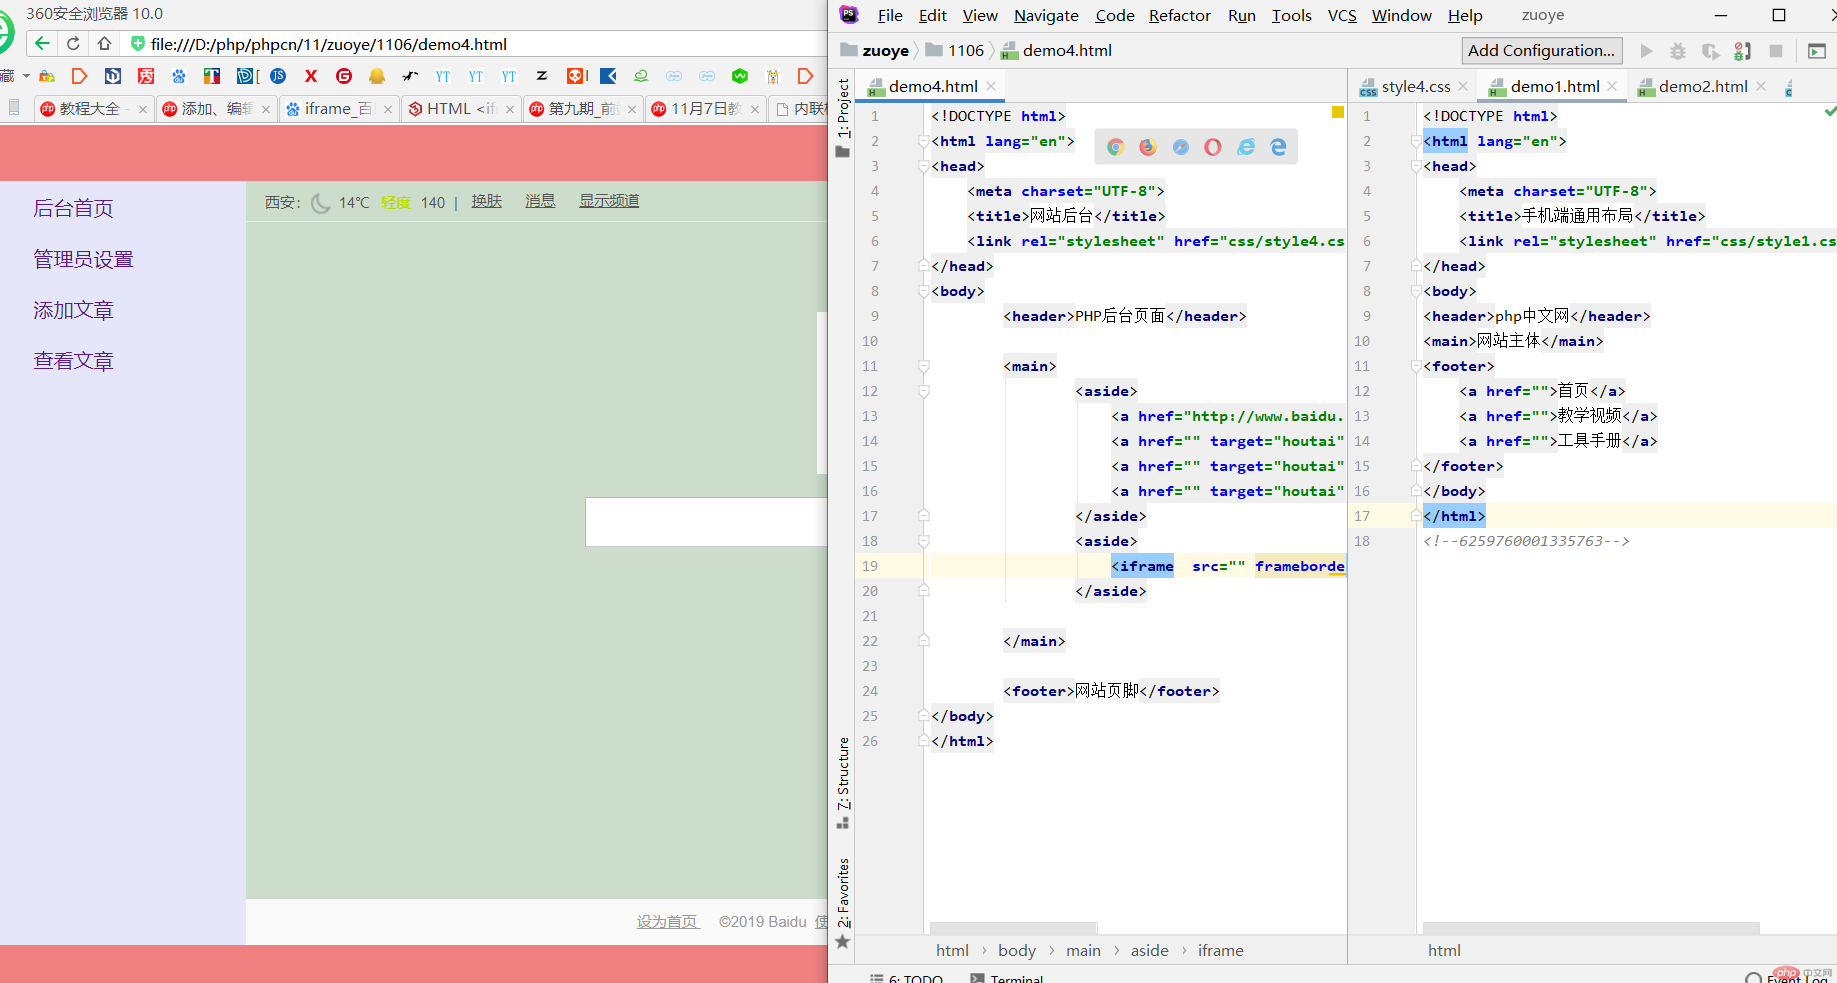Open the Z: Structure tool window
Viewport: 1837px width, 983px height.
tap(843, 783)
